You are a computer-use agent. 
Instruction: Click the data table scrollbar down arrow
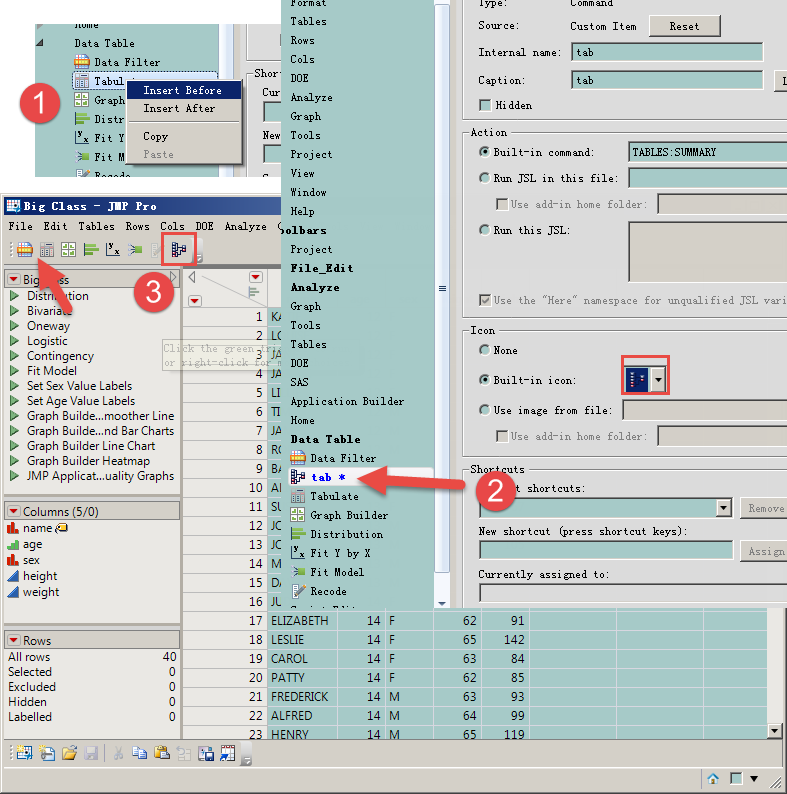pos(774,731)
